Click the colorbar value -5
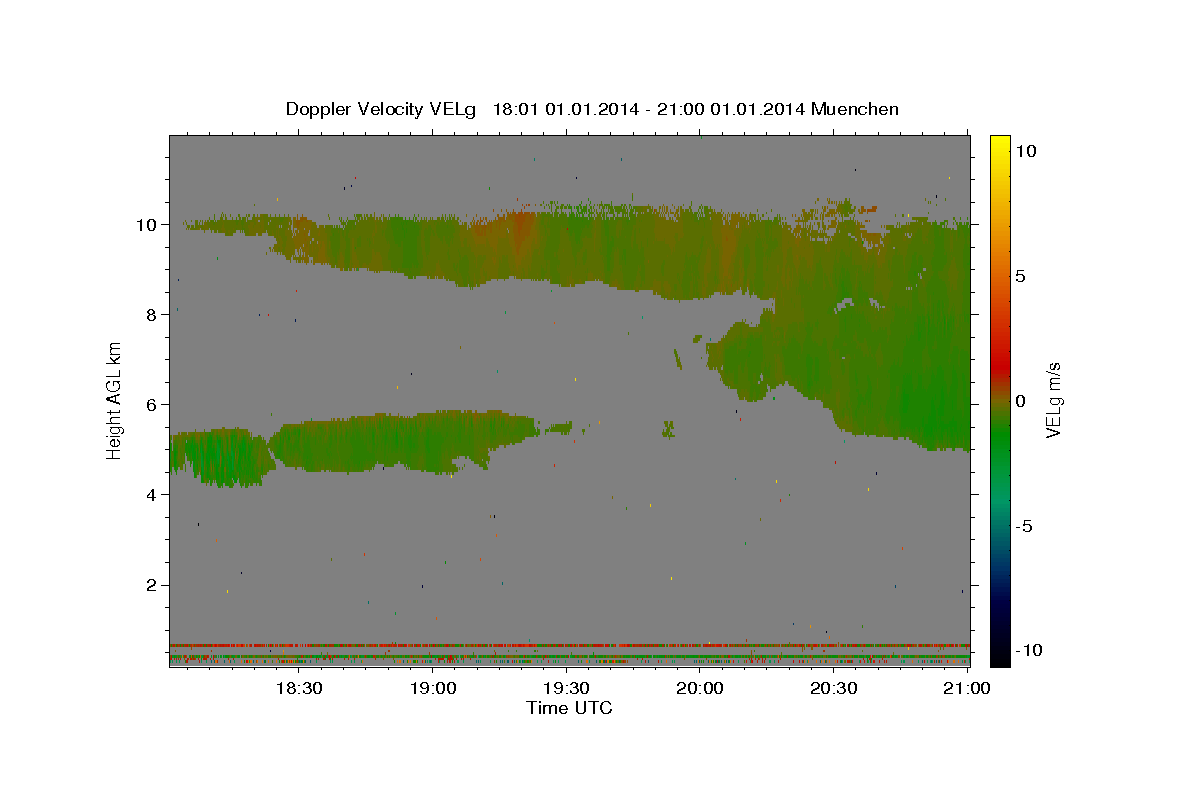Image resolution: width=1200 pixels, height=800 pixels. [1024, 526]
